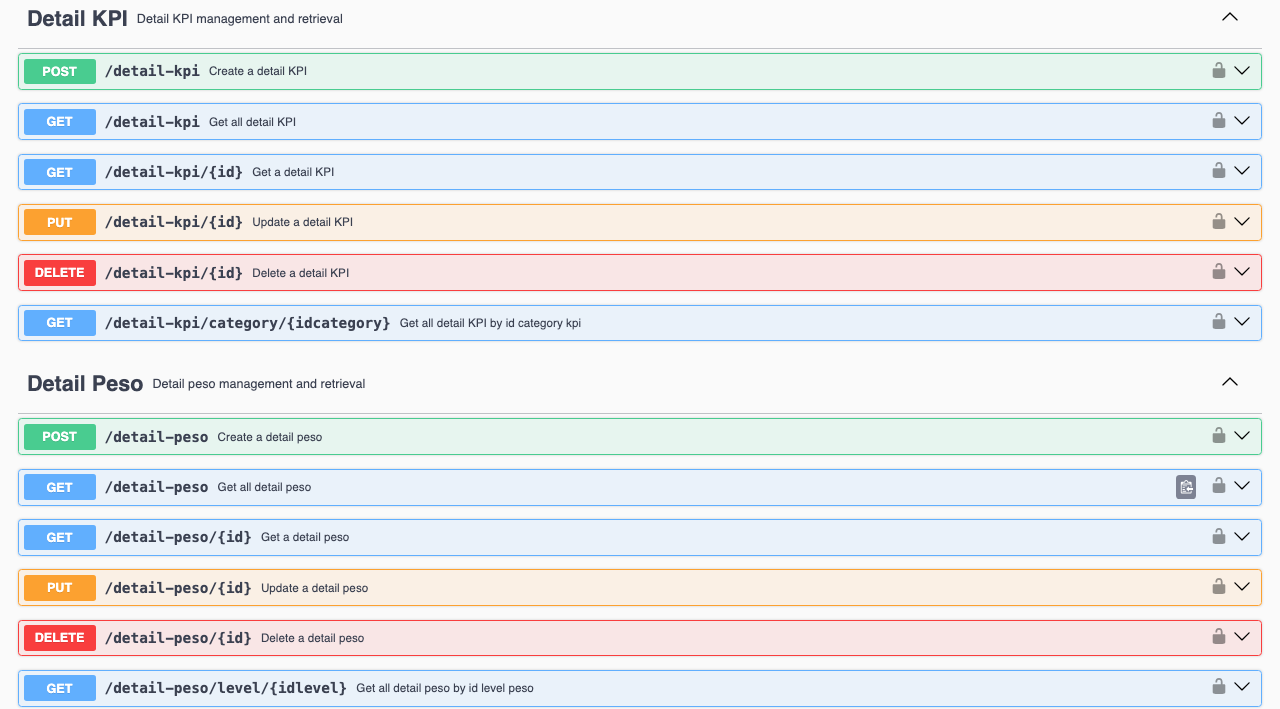Open the Detail KPI tag heading
Viewport: 1280px width, 709px height.
click(x=77, y=18)
